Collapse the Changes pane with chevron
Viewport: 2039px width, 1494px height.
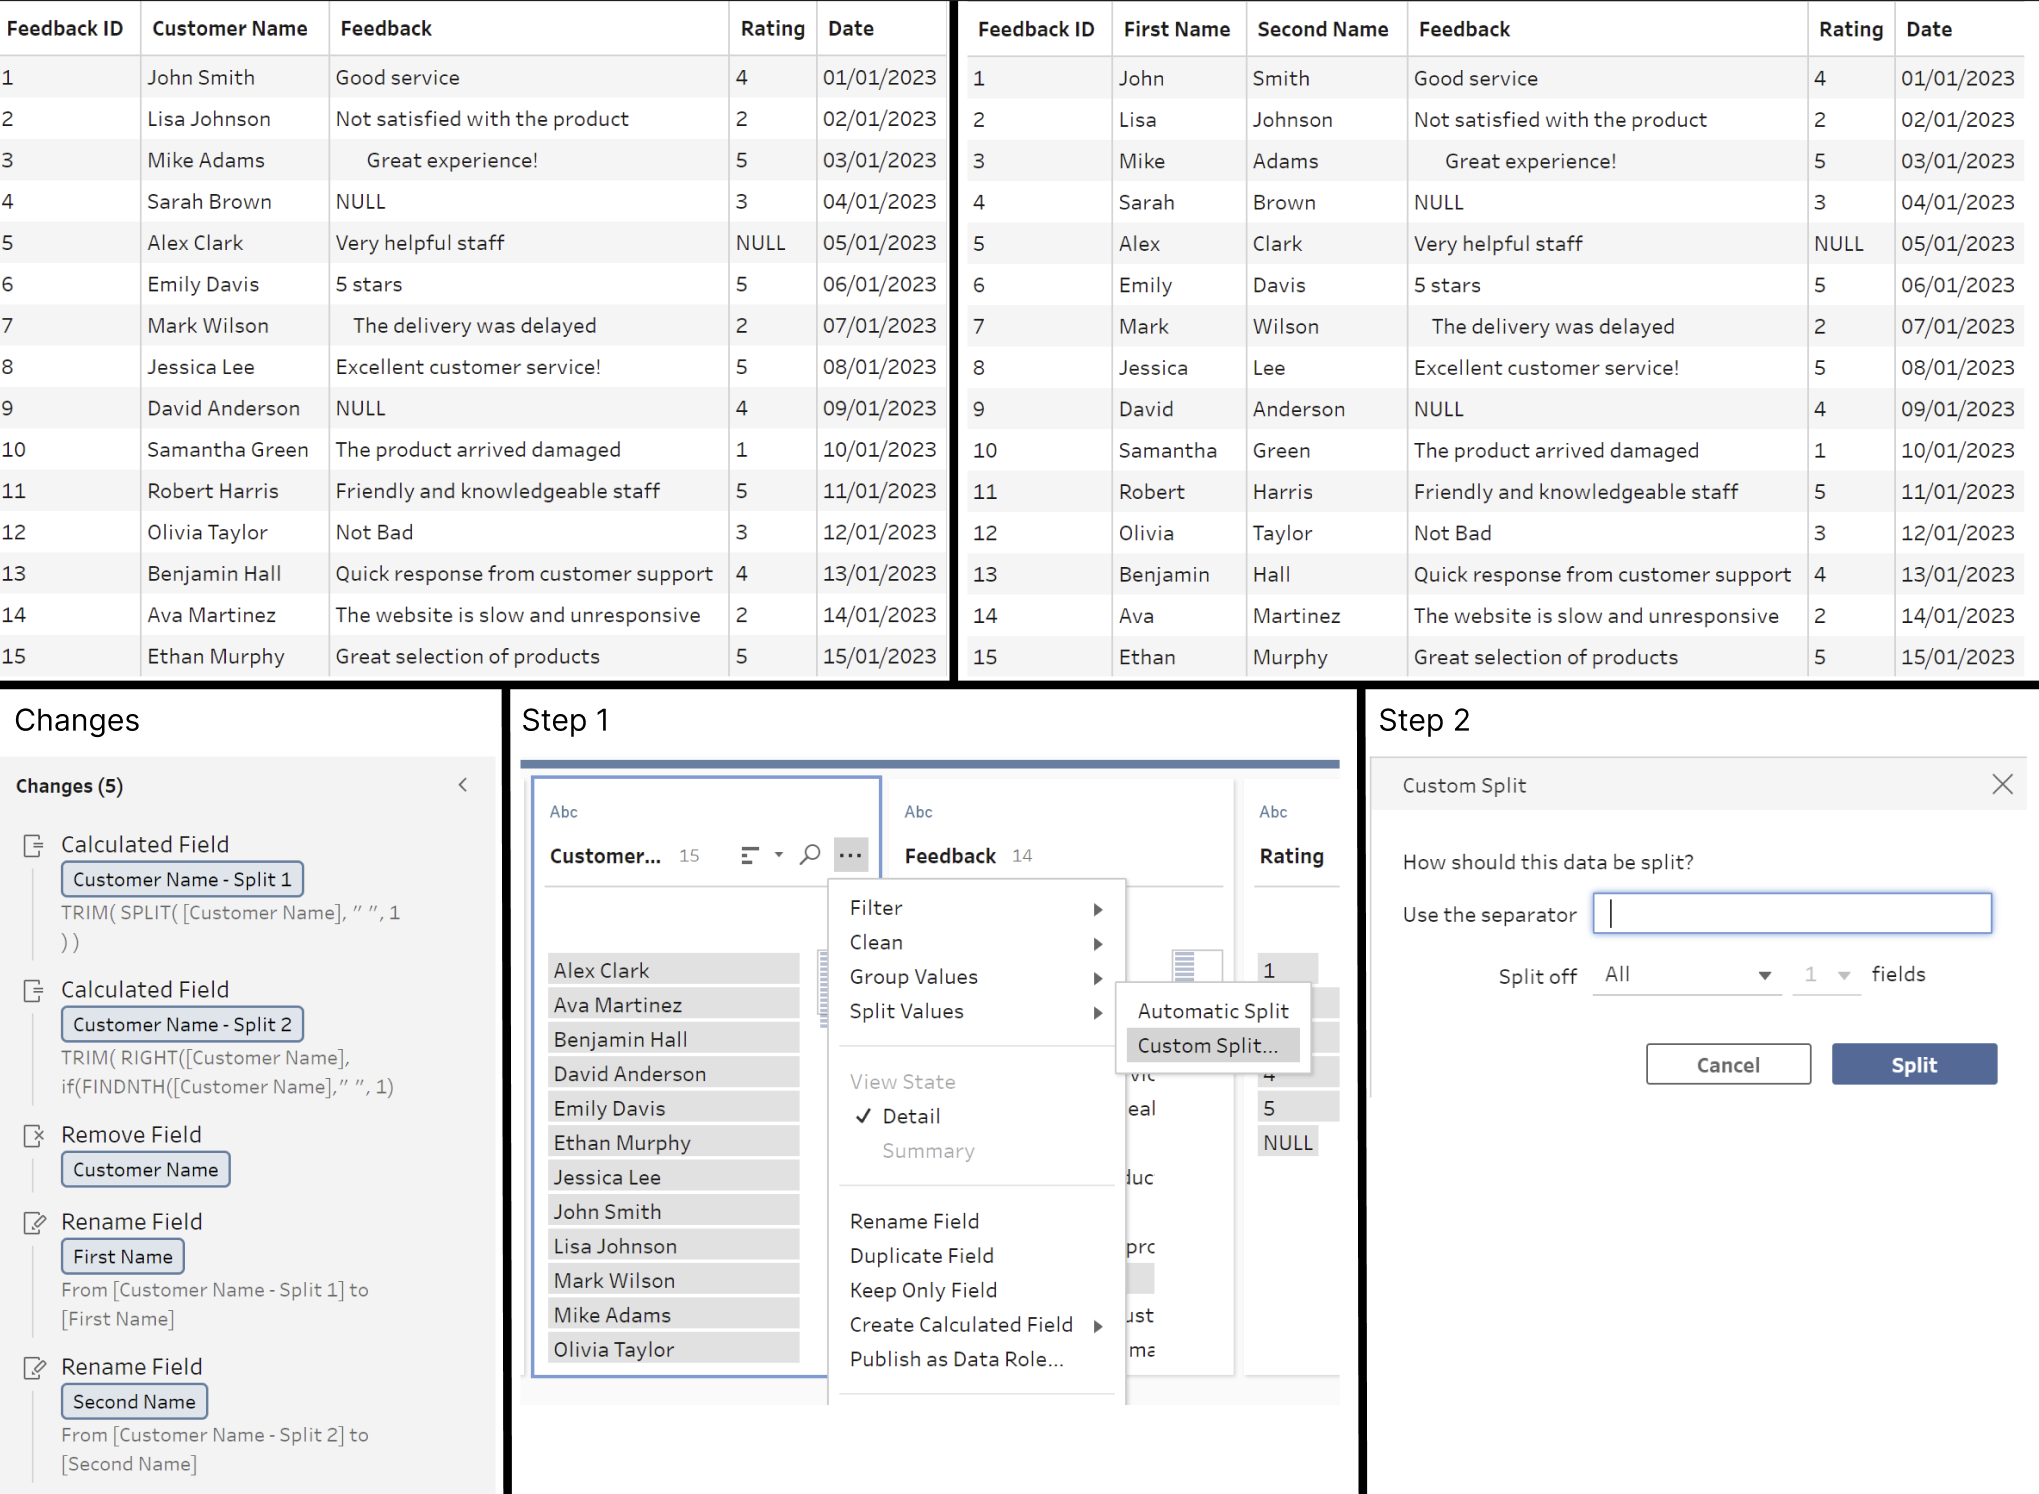463,785
